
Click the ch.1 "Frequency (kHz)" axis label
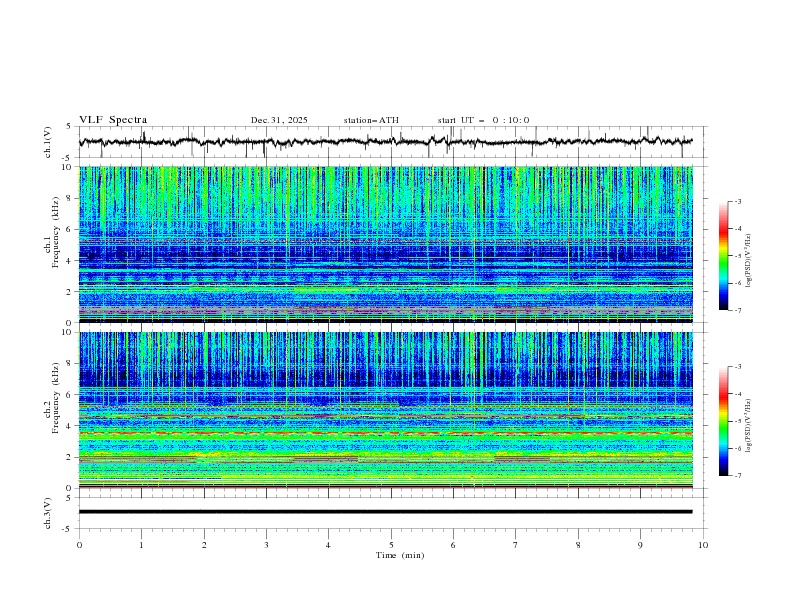click(x=56, y=230)
